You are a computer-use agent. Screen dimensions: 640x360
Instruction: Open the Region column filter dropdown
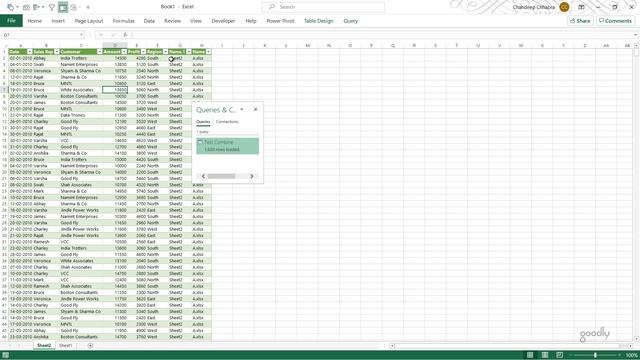tap(165, 52)
